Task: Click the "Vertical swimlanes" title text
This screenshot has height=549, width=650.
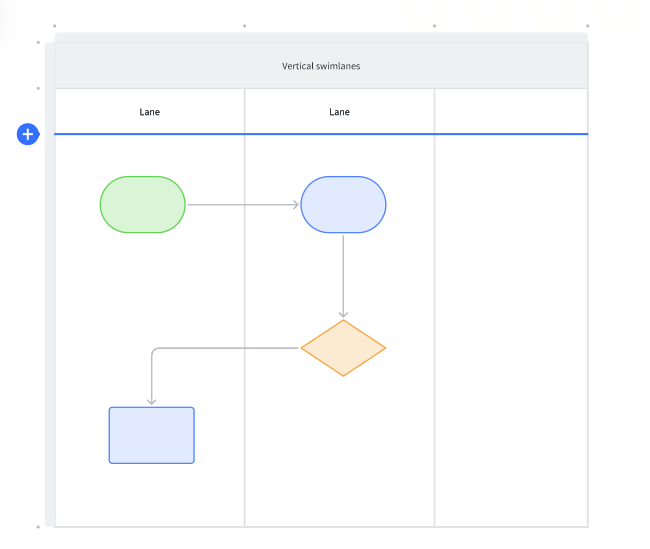Action: point(320,66)
